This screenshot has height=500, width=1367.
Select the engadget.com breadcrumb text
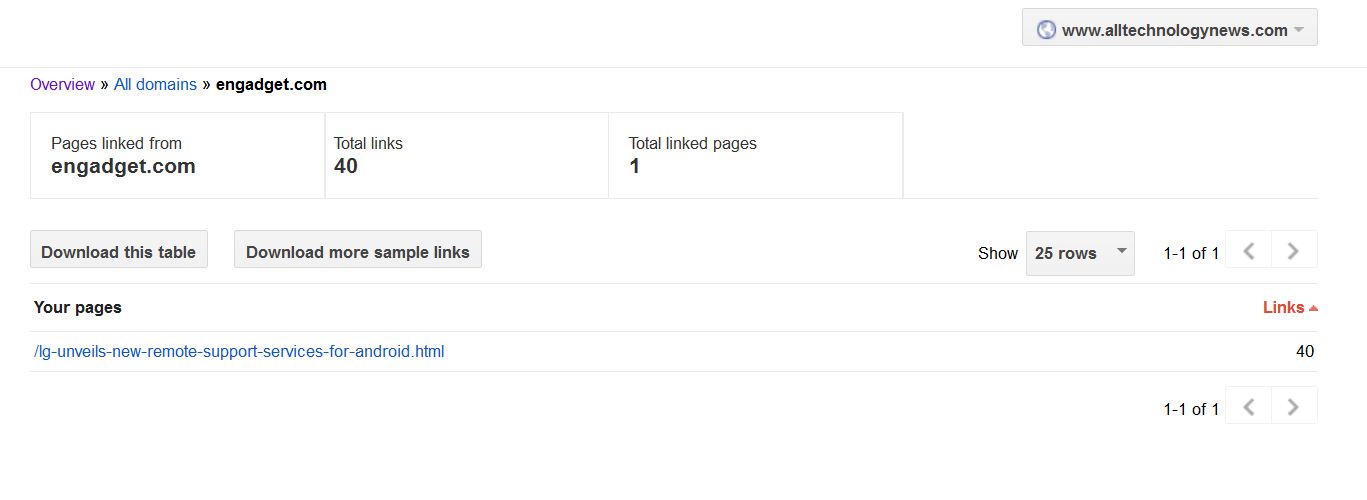click(x=271, y=84)
